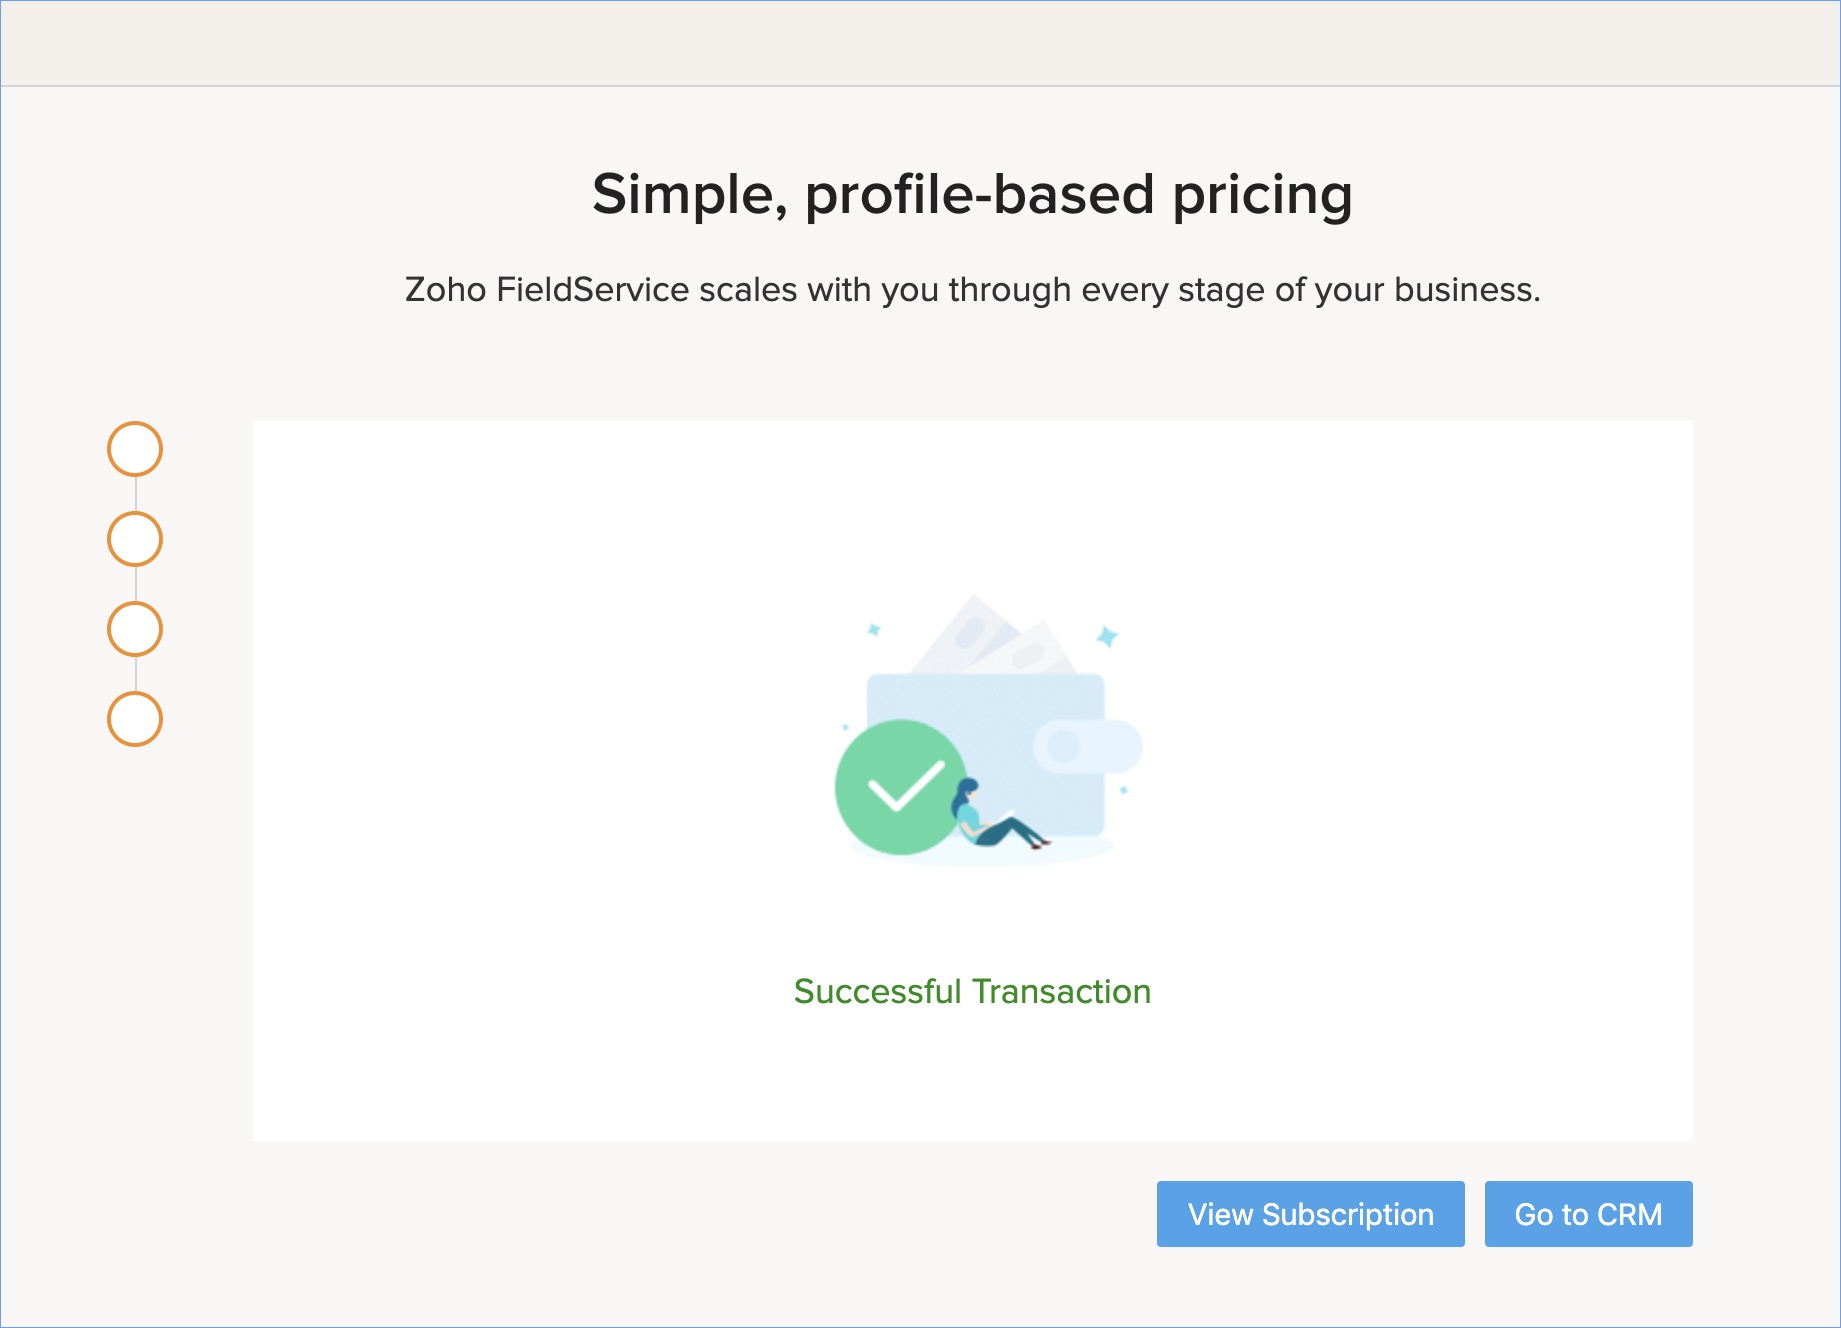Image resolution: width=1841 pixels, height=1328 pixels.
Task: Click connector line between first and second steps
Action: [135, 494]
